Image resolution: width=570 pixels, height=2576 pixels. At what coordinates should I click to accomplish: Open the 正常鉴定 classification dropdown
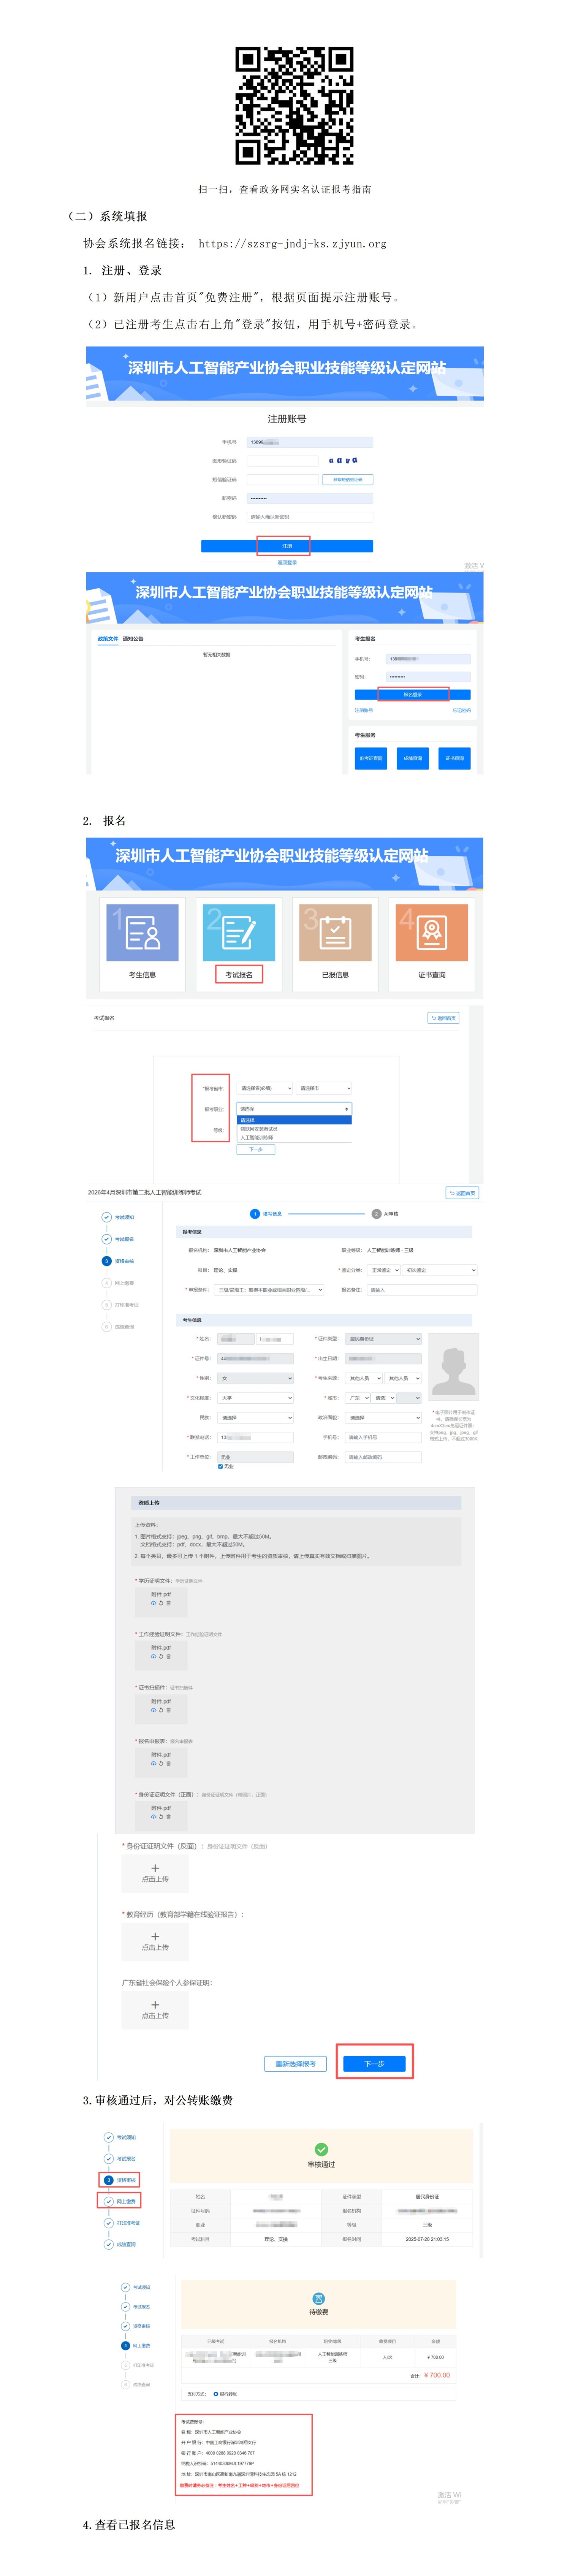pyautogui.click(x=385, y=1270)
